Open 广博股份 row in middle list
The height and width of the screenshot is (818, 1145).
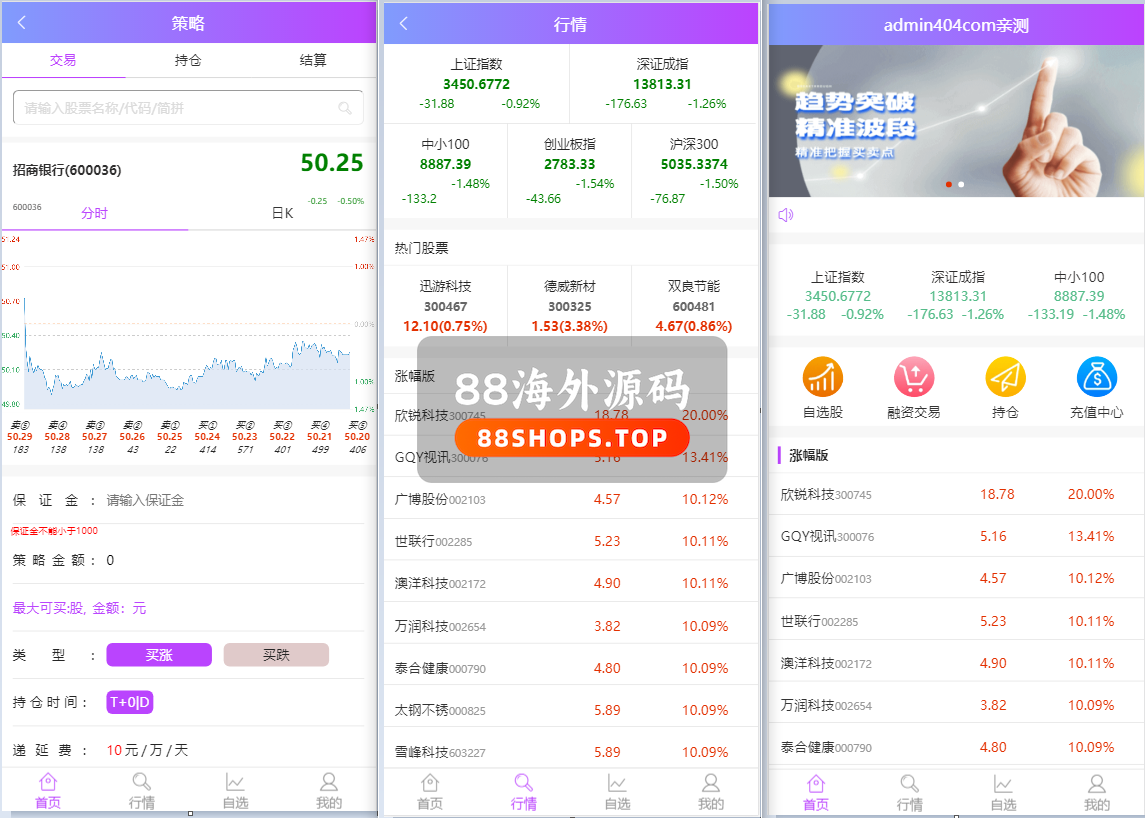click(570, 499)
